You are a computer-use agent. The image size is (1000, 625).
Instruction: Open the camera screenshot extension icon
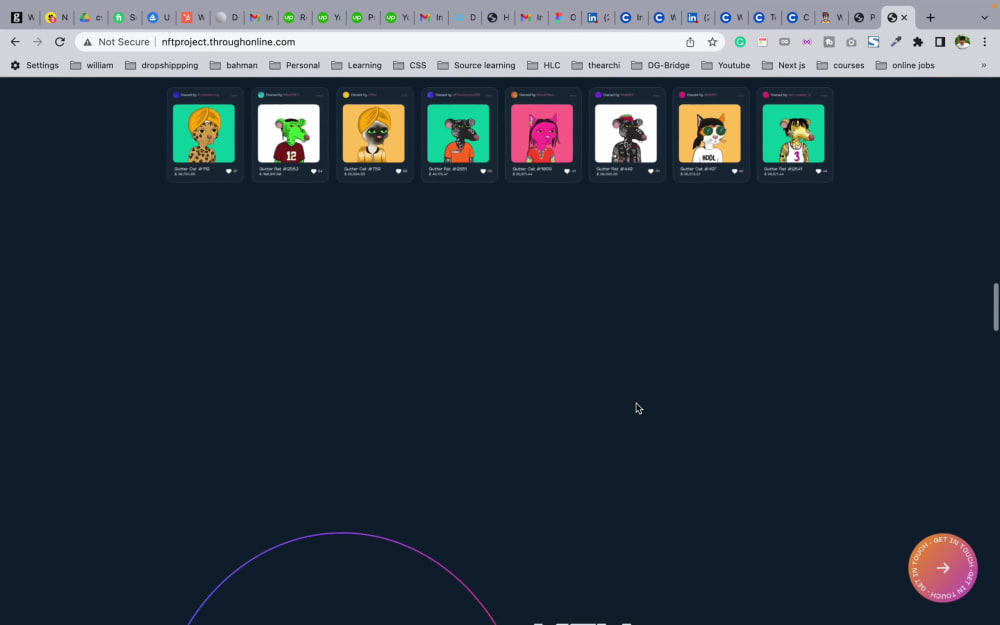coord(851,42)
